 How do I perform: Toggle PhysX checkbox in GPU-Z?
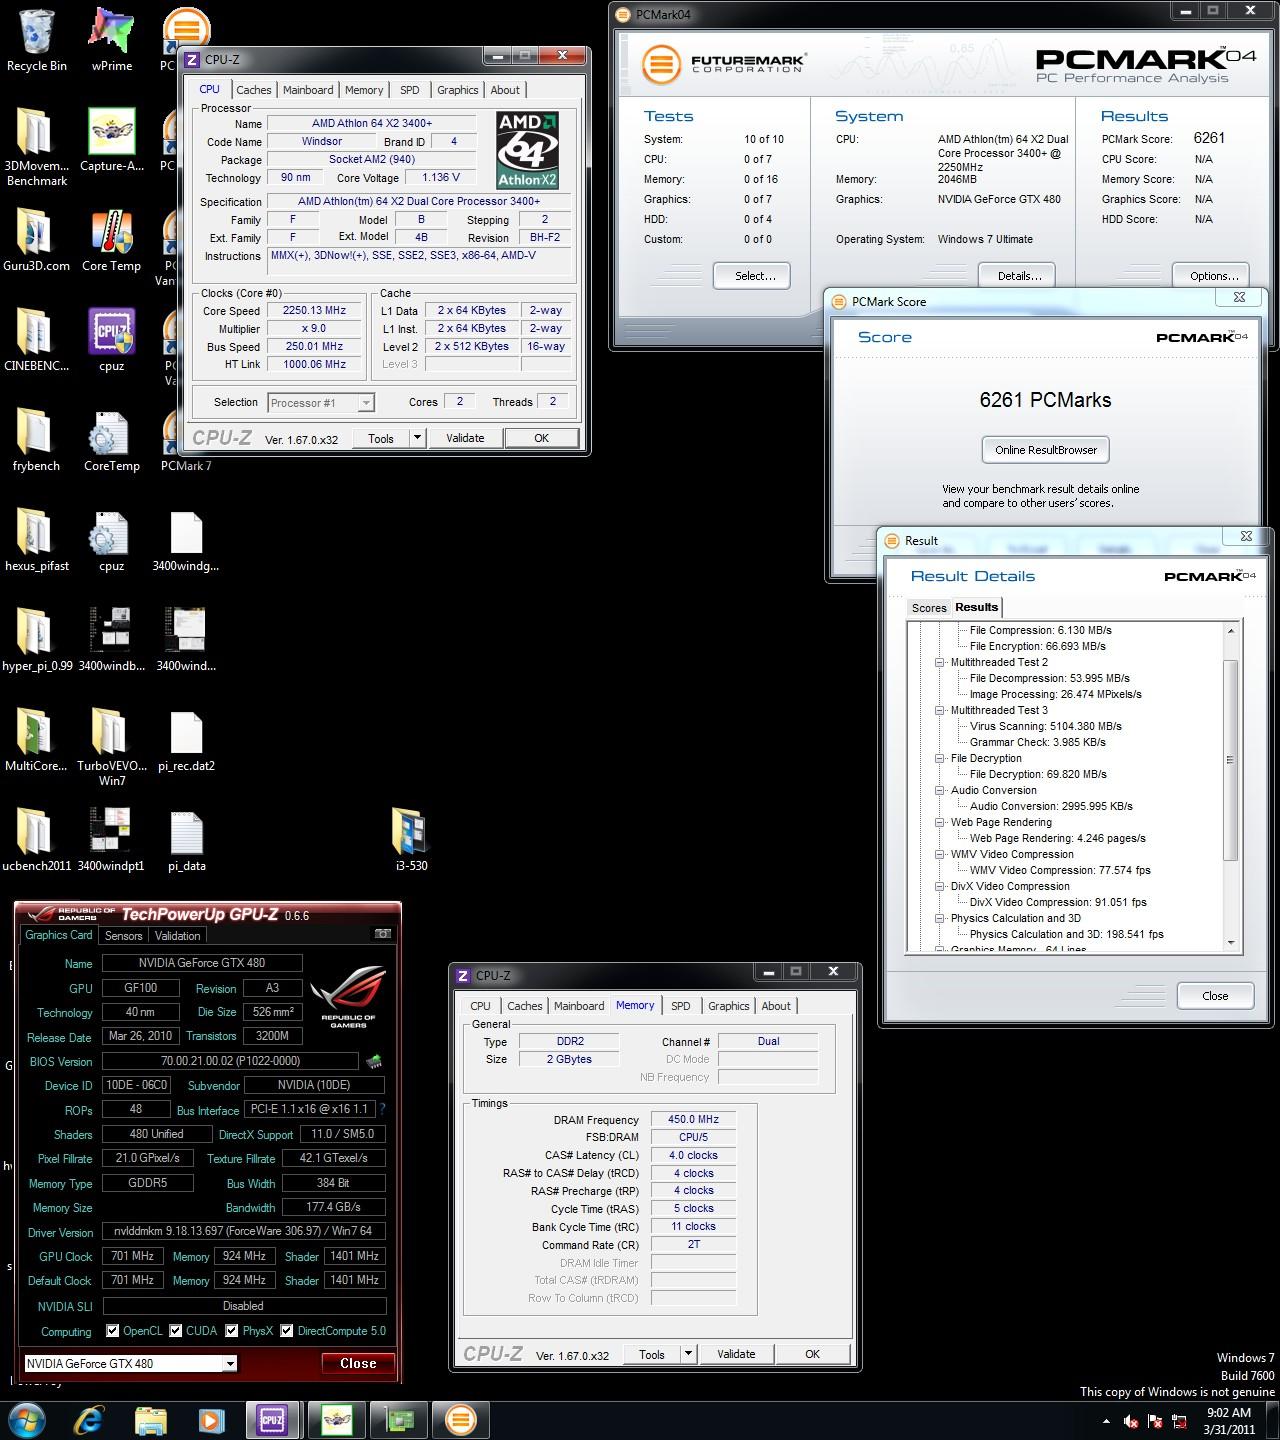tap(232, 1331)
